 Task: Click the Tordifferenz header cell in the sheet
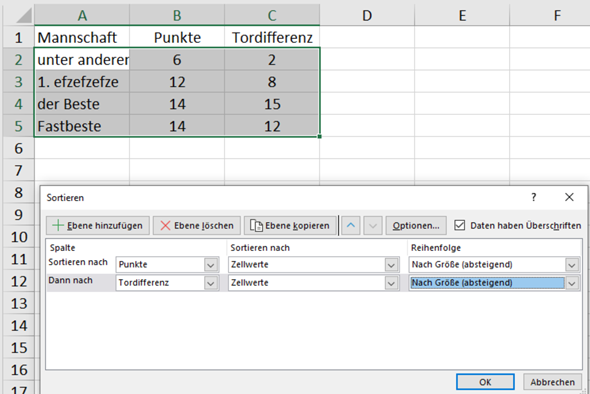(272, 37)
